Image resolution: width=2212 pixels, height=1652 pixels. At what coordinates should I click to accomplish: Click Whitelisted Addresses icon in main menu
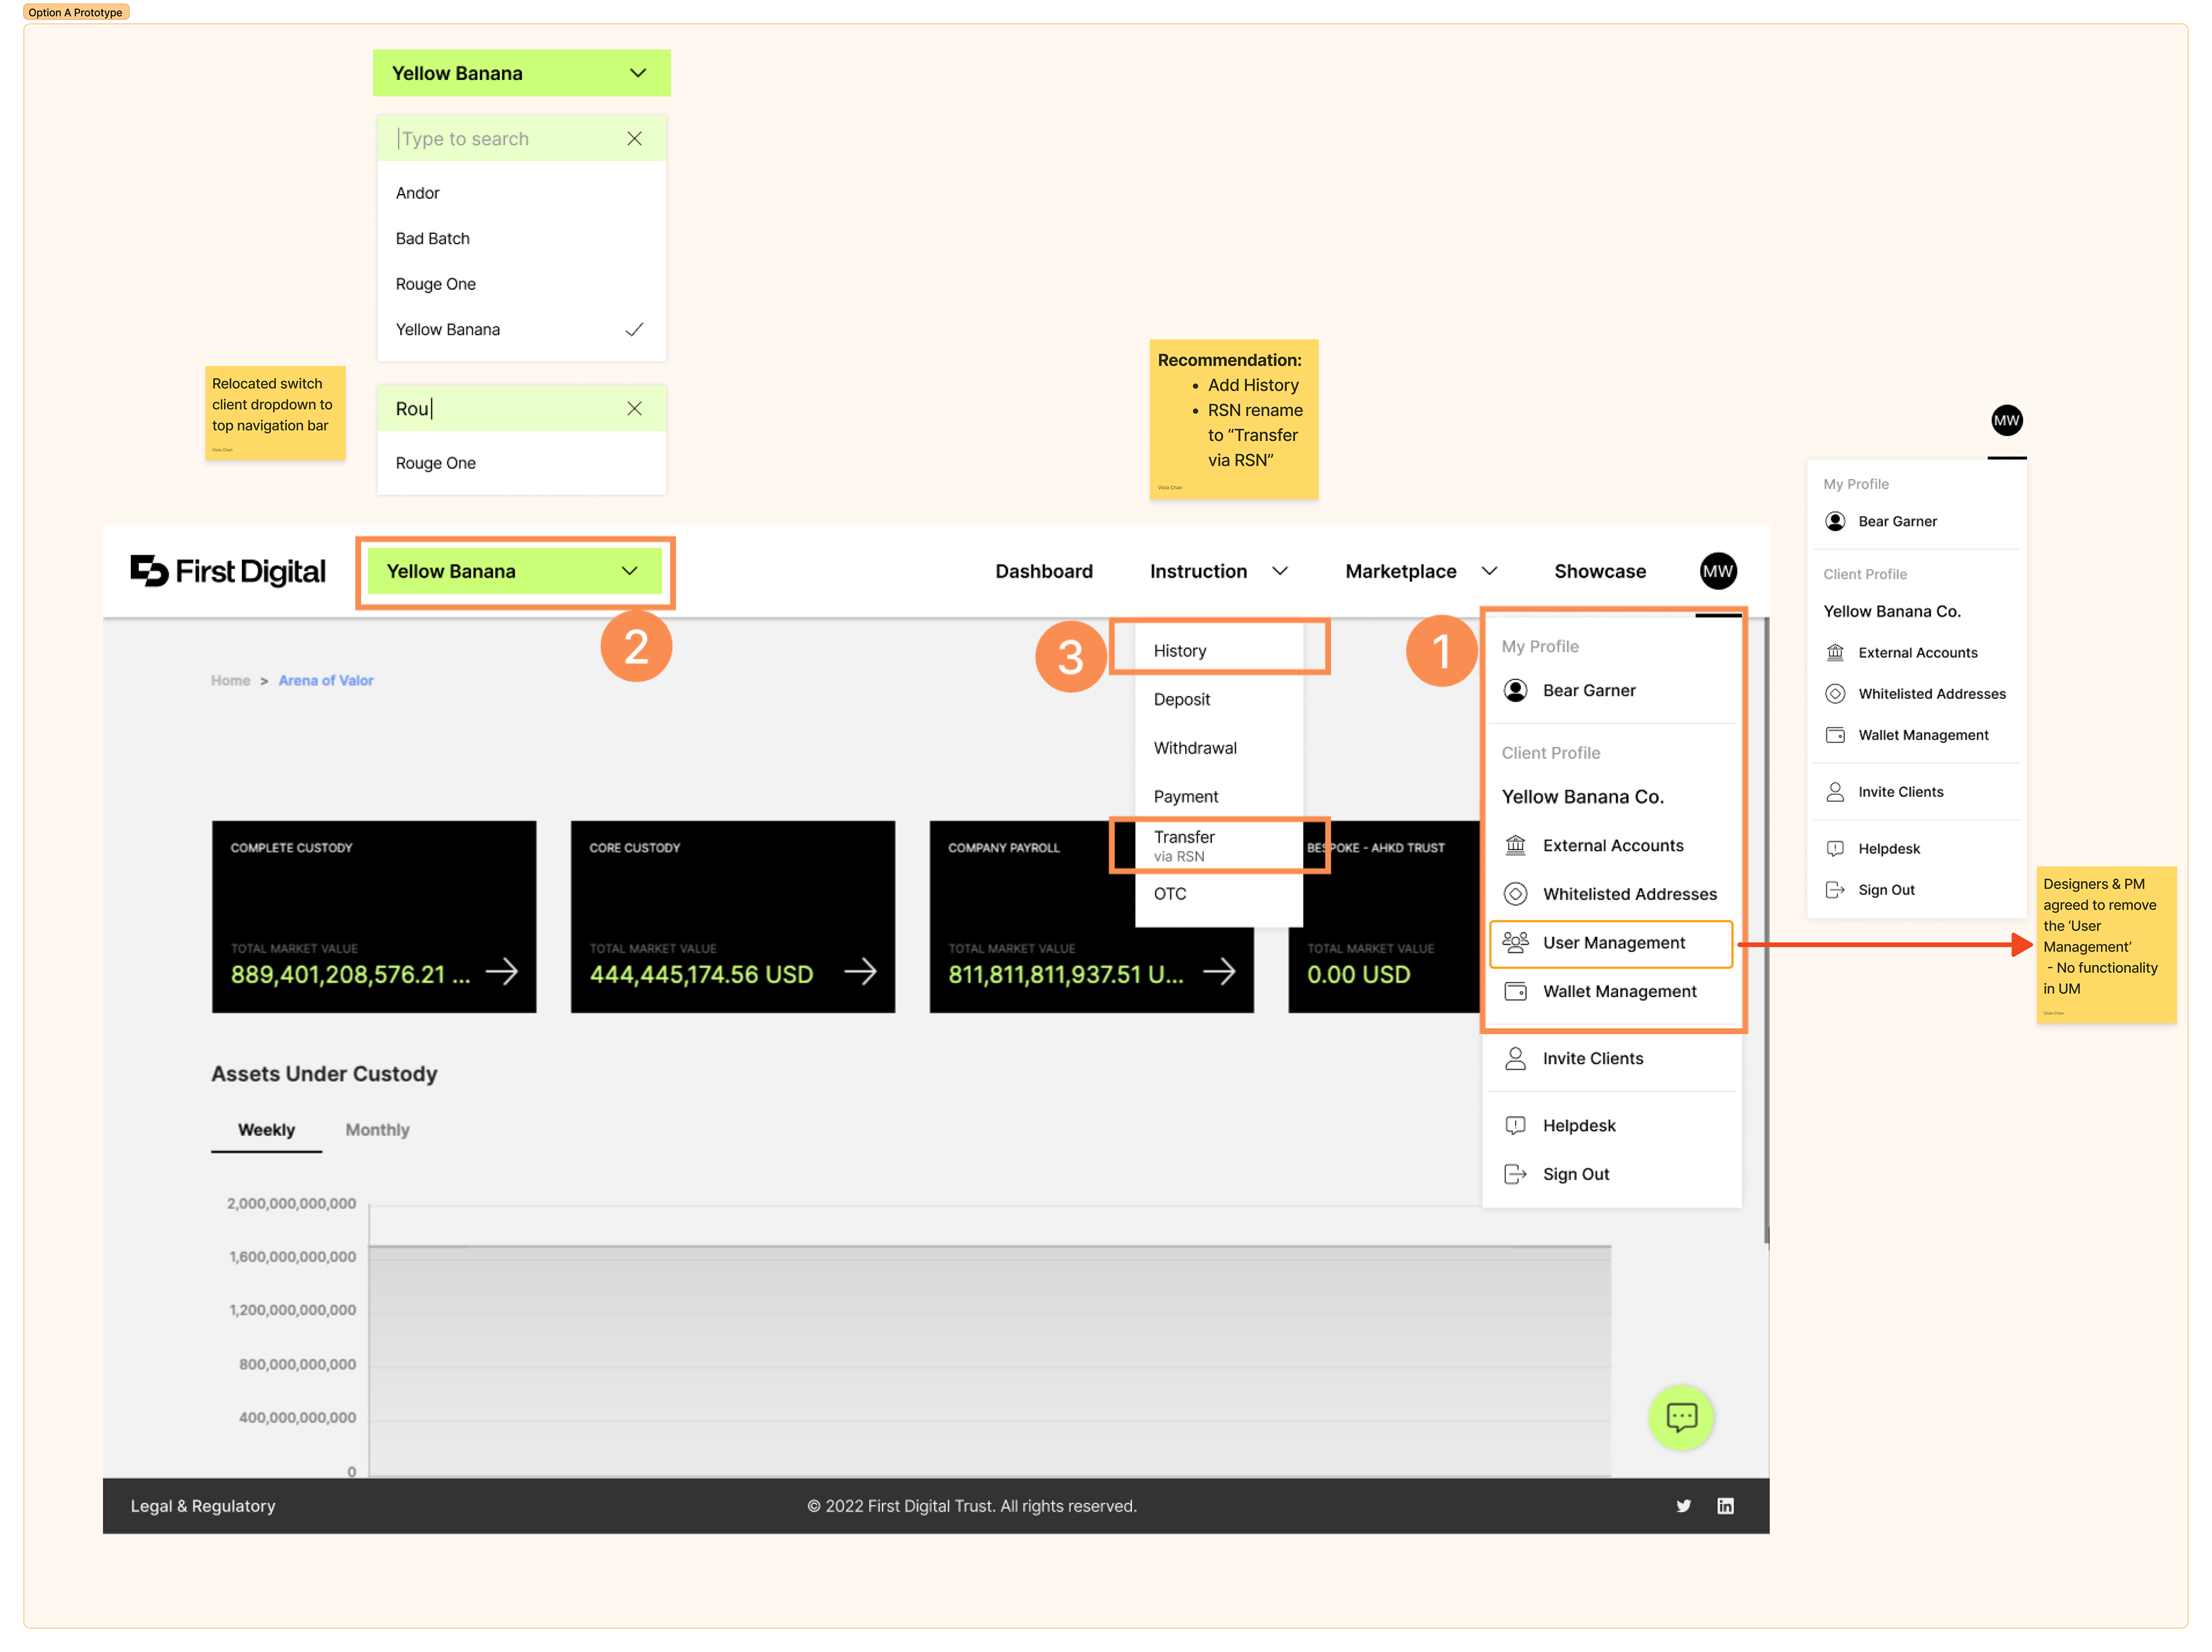tap(1515, 894)
